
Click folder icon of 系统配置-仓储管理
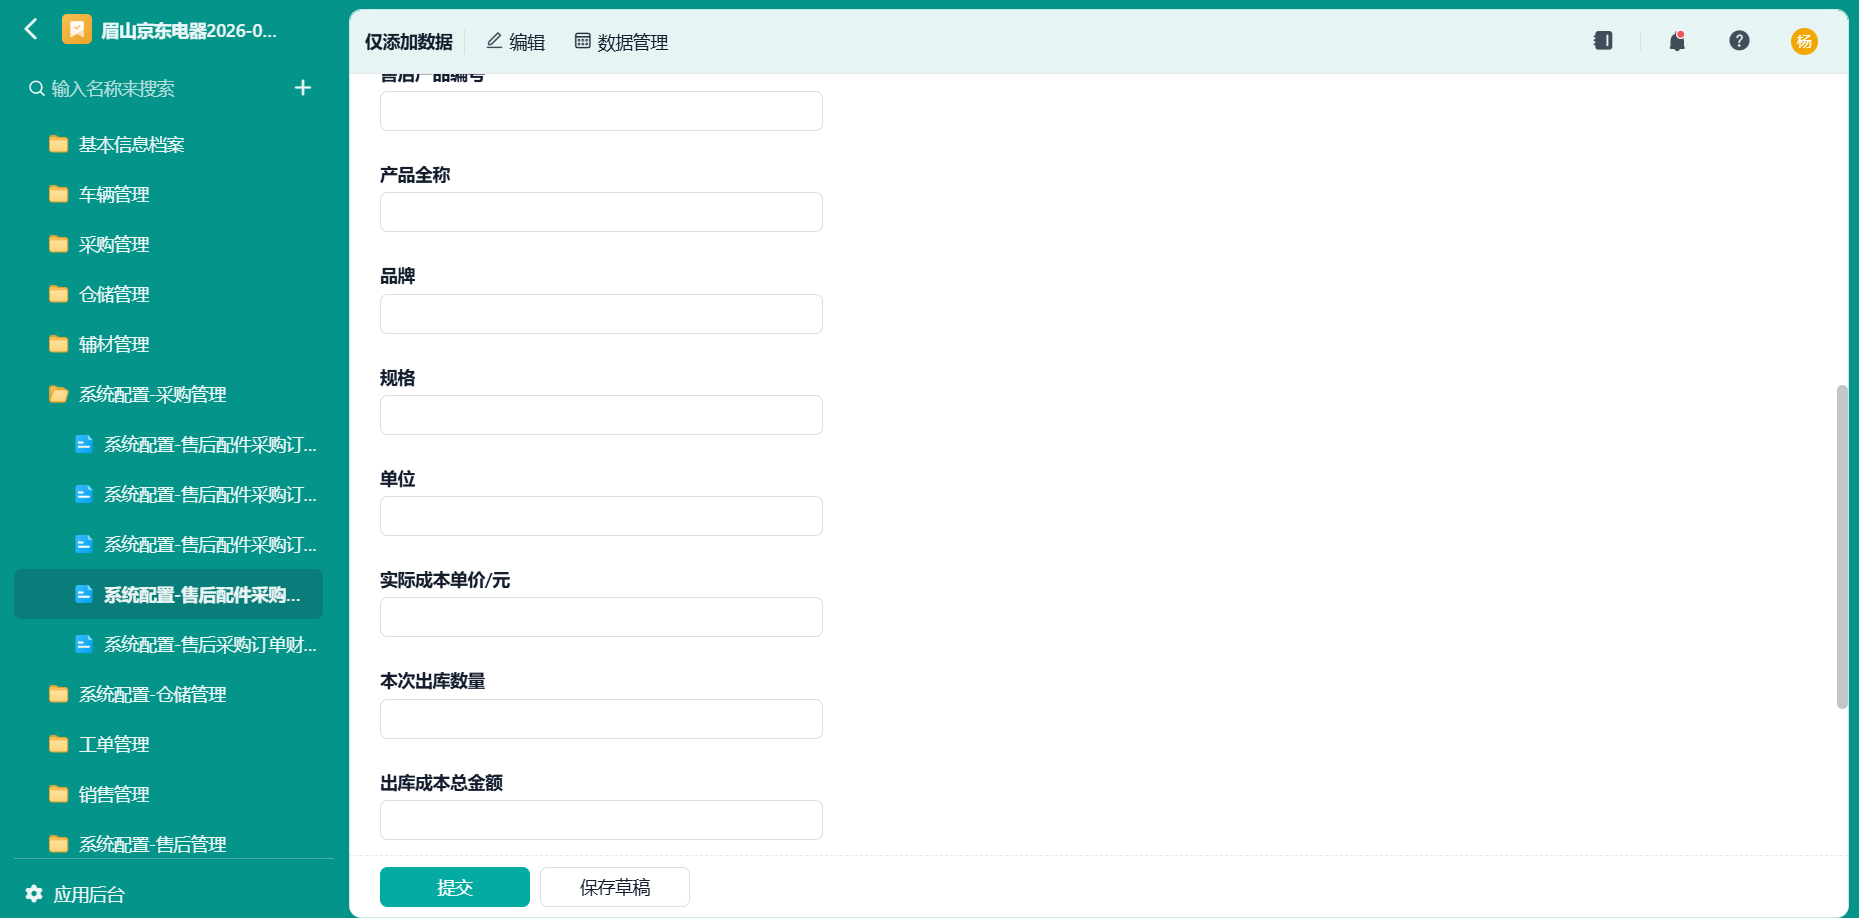point(59,694)
